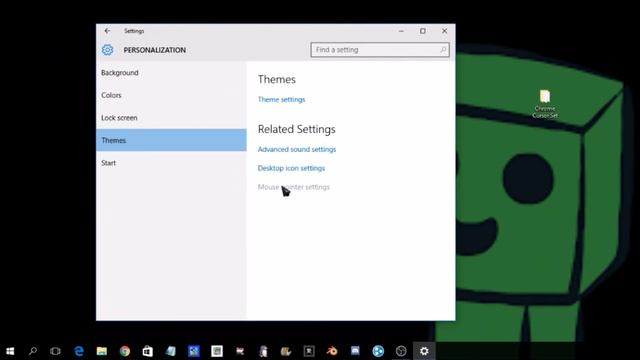The width and height of the screenshot is (640, 360).
Task: Click the search magnifier in Find a setting
Action: pyautogui.click(x=443, y=50)
